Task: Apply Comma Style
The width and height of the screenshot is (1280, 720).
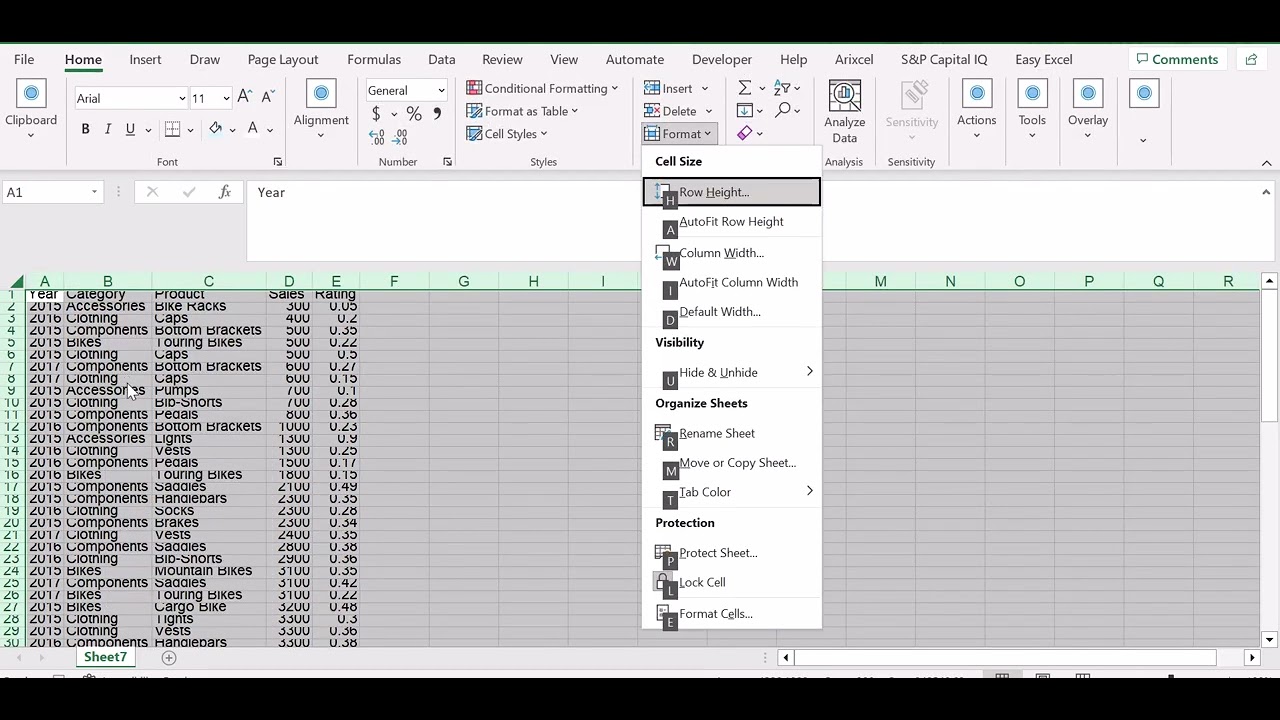Action: coord(437,114)
